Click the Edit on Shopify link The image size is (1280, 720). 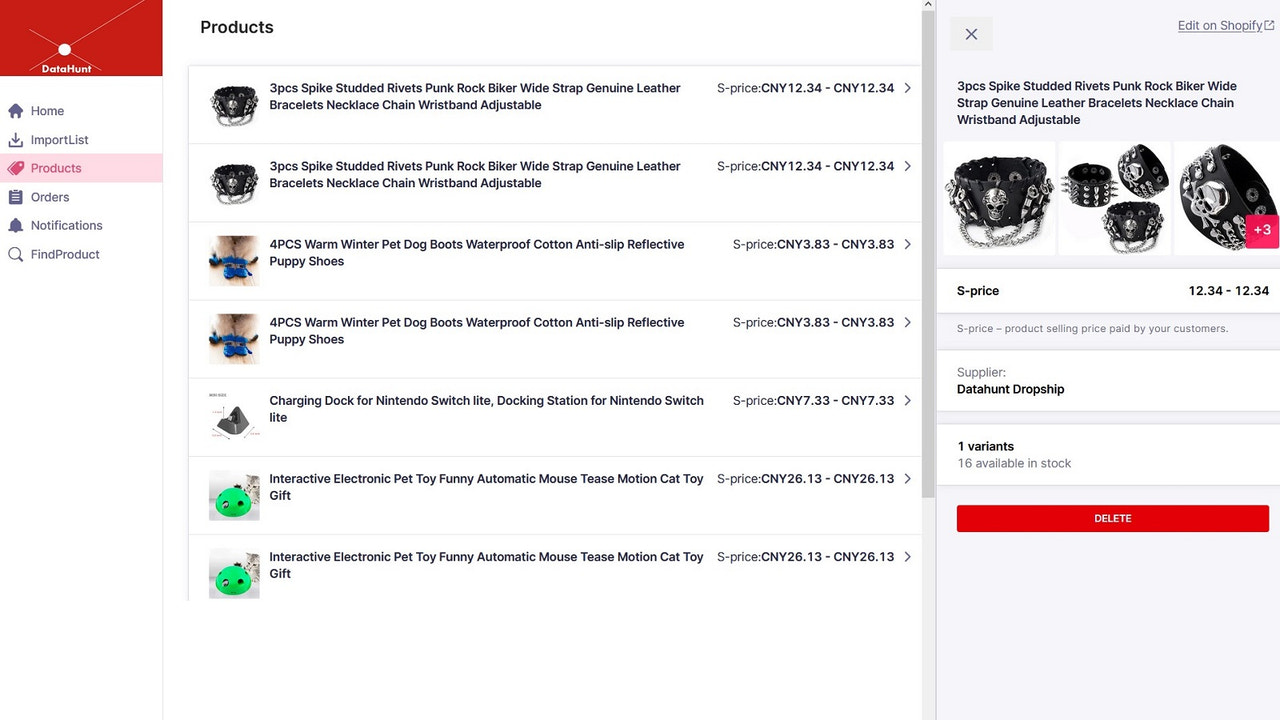click(1219, 25)
